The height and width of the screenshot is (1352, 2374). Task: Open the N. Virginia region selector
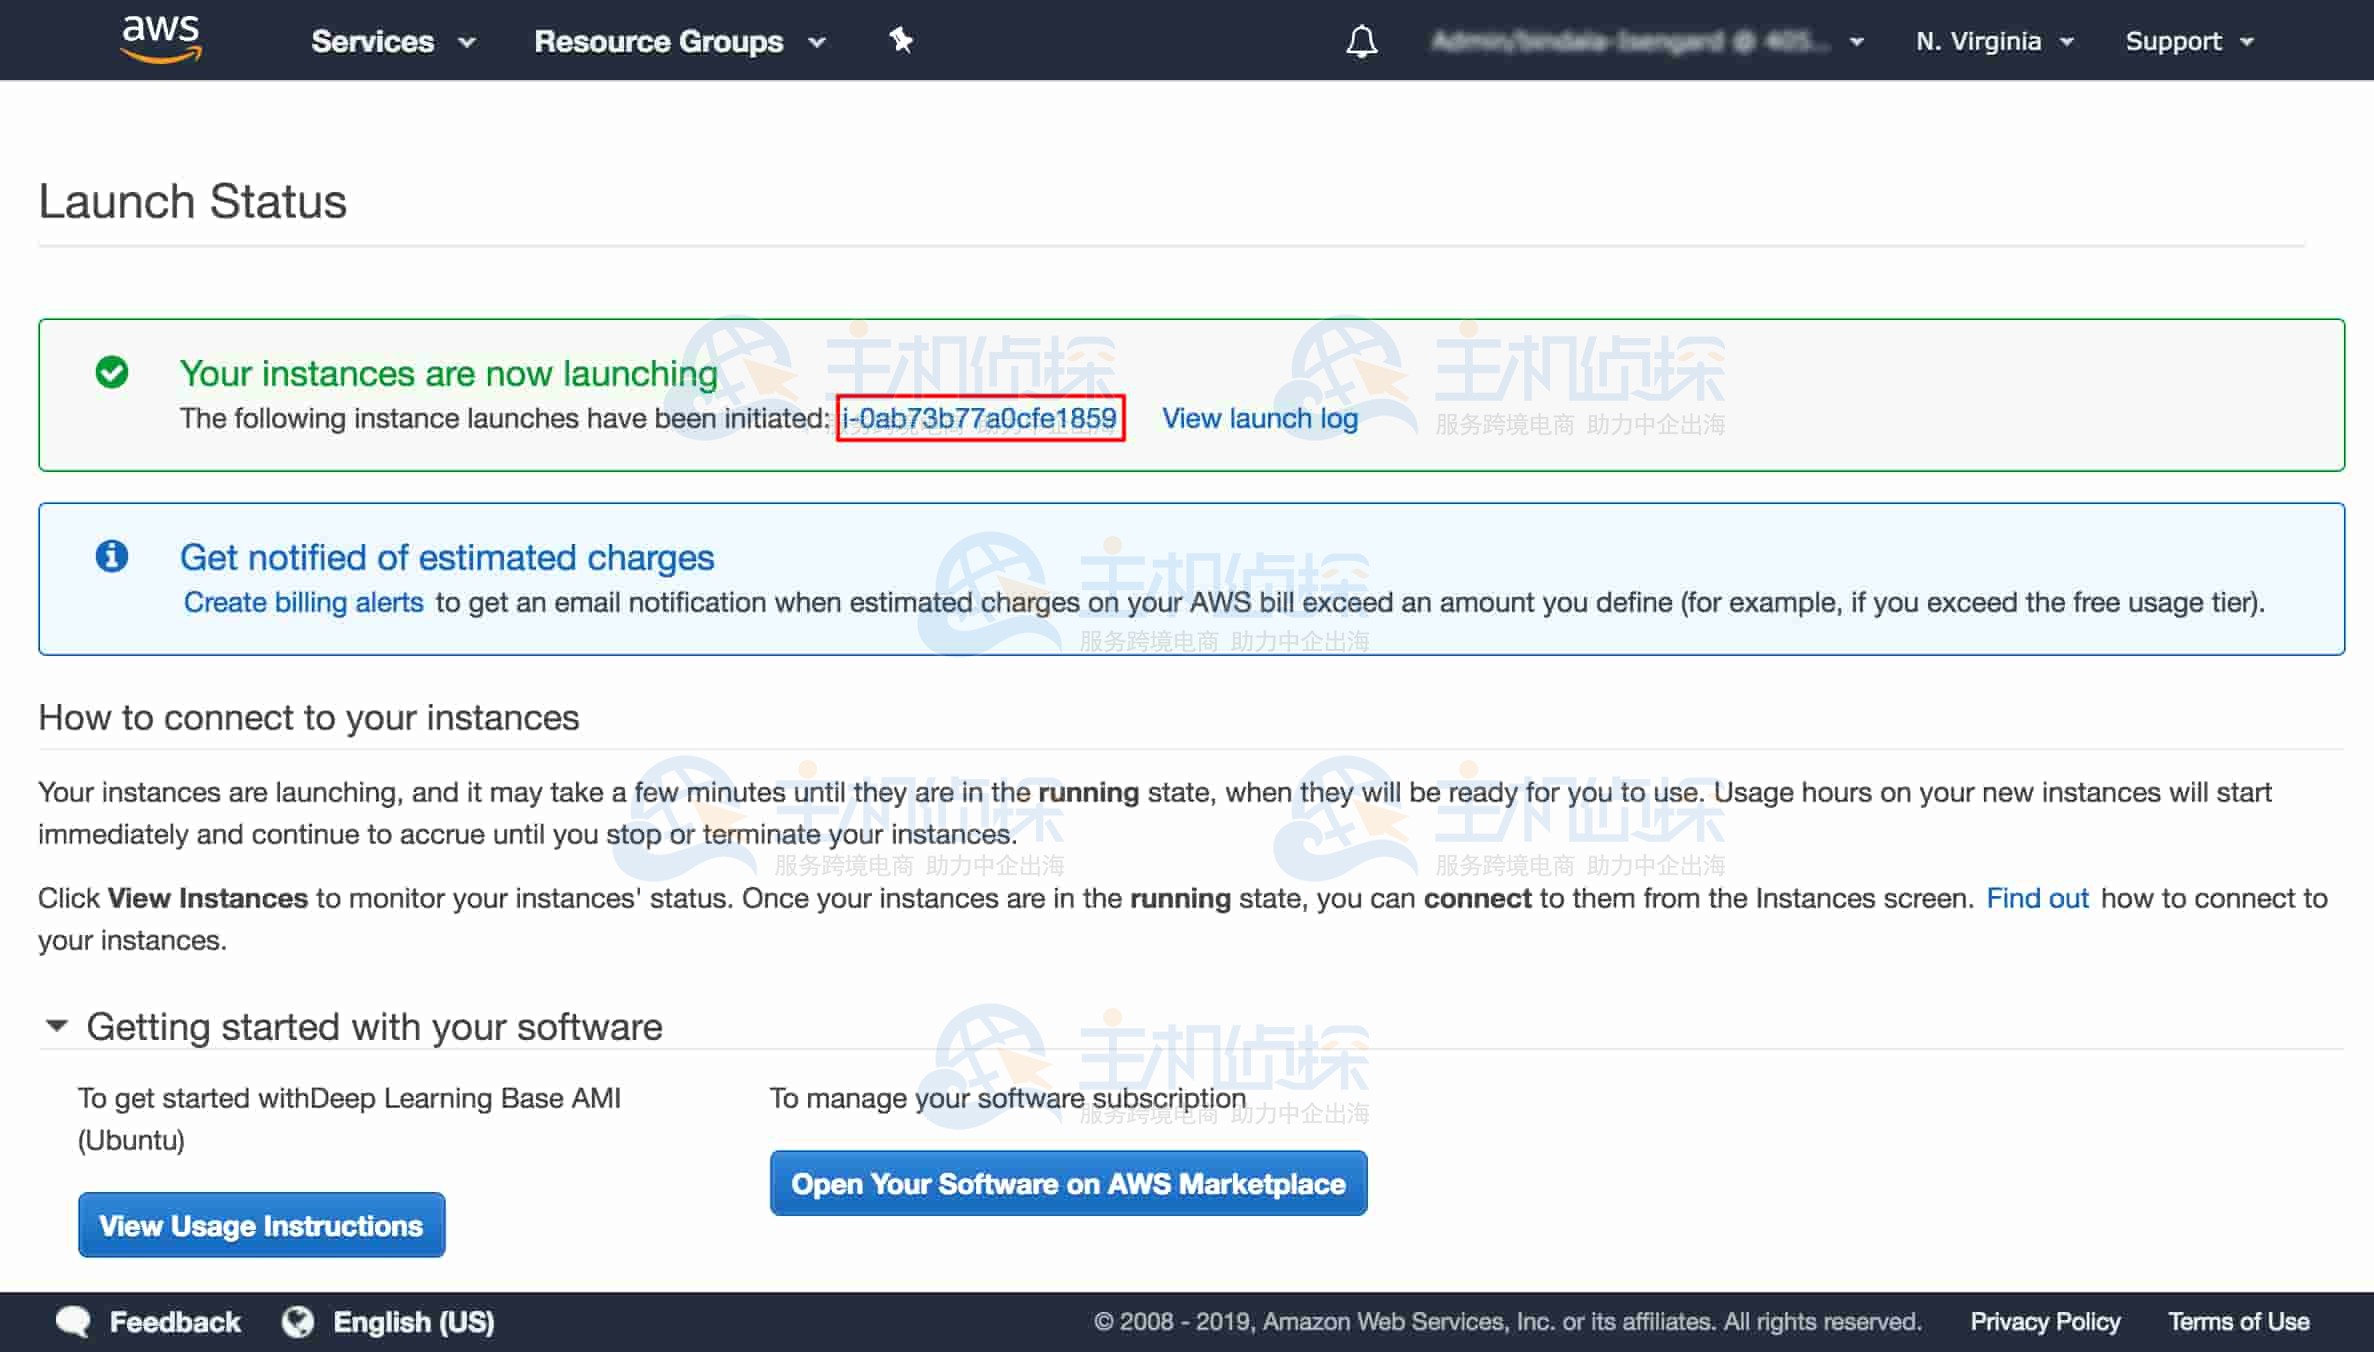coord(1994,41)
